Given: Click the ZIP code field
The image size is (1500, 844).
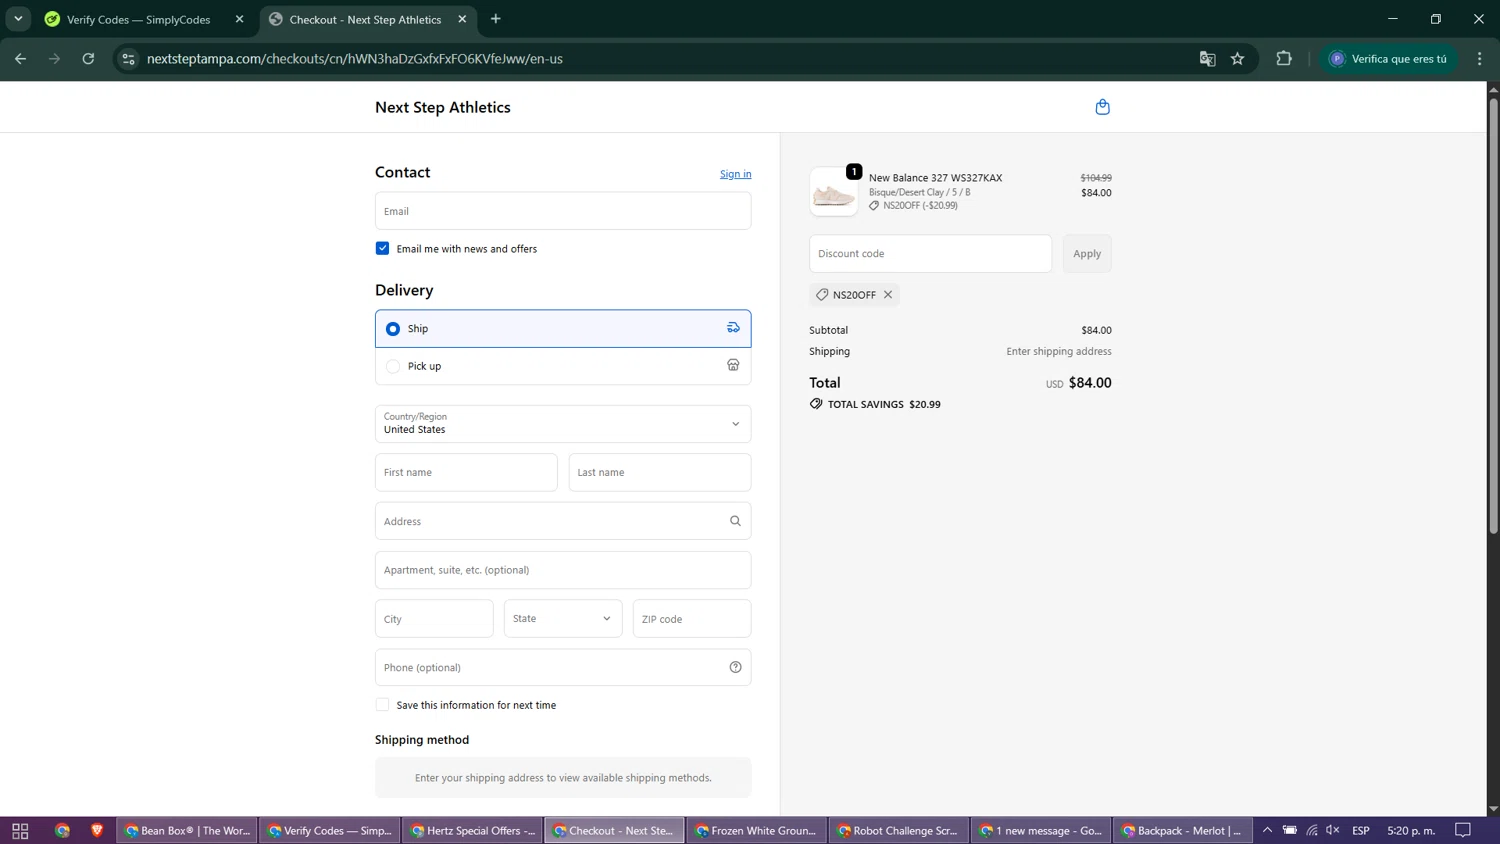Looking at the screenshot, I should point(692,619).
